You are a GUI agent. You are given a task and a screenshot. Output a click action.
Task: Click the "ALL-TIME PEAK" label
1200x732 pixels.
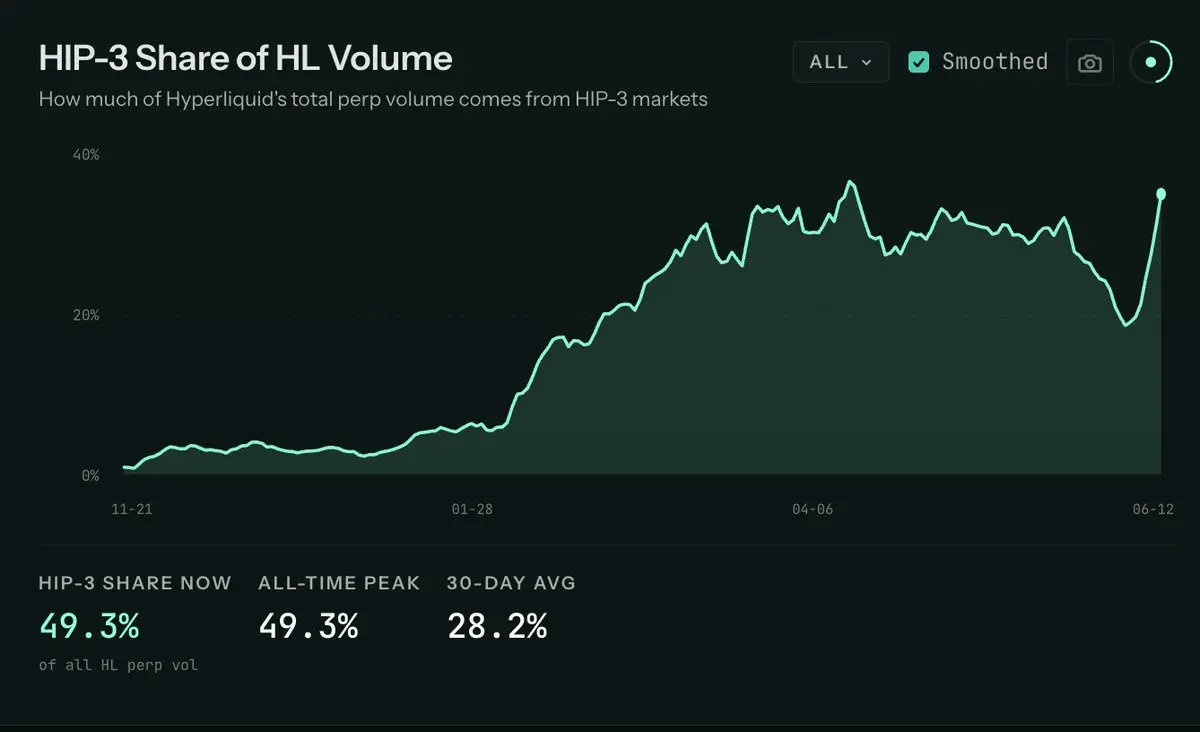tap(339, 583)
